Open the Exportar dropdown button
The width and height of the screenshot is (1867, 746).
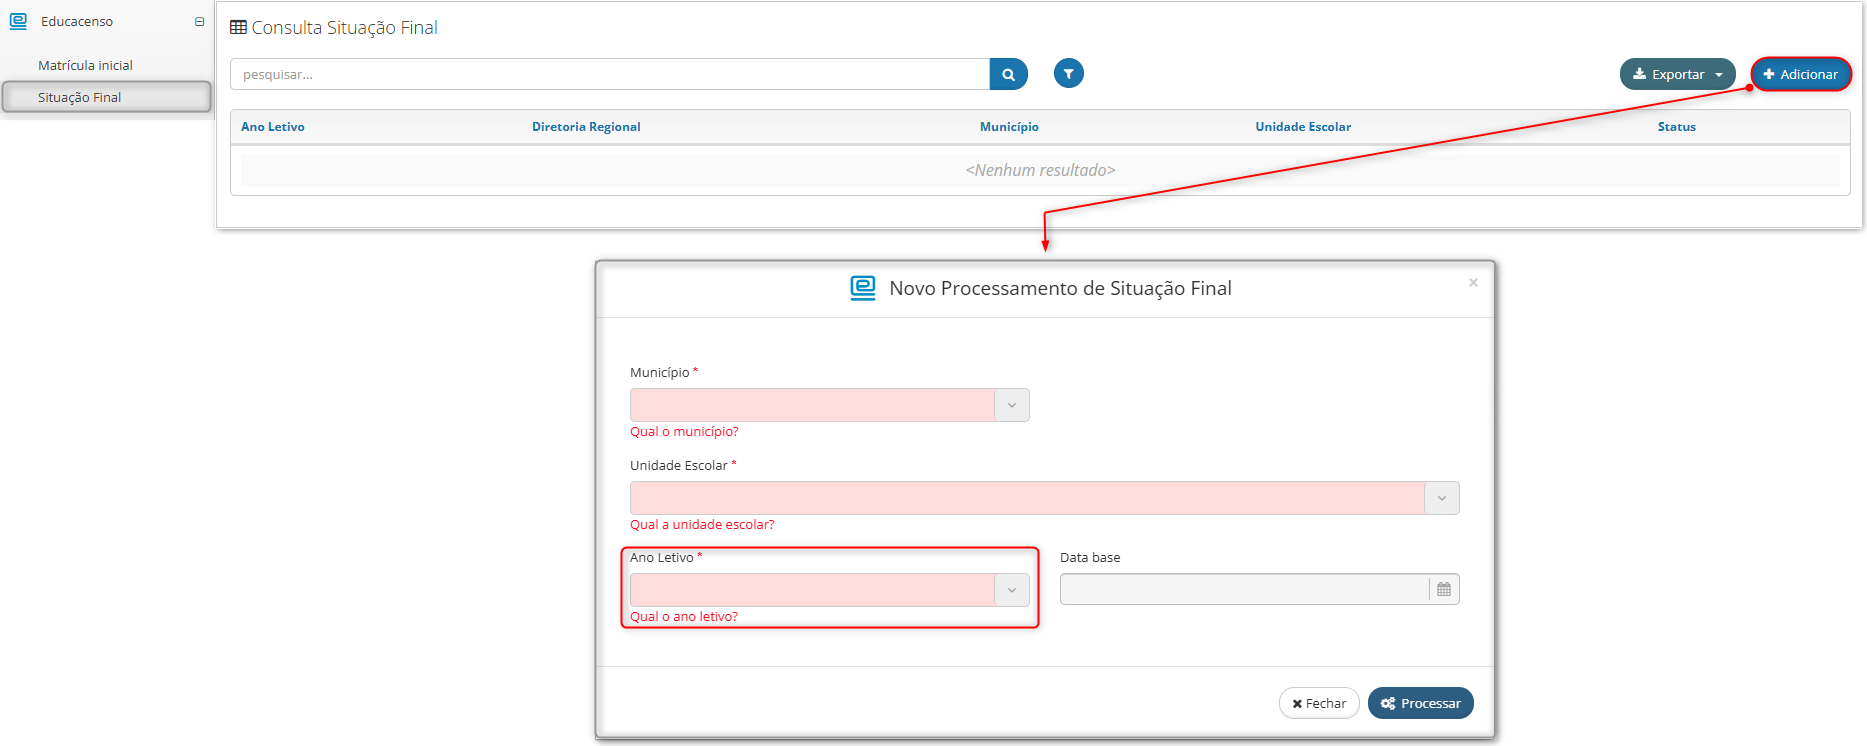pos(1677,74)
